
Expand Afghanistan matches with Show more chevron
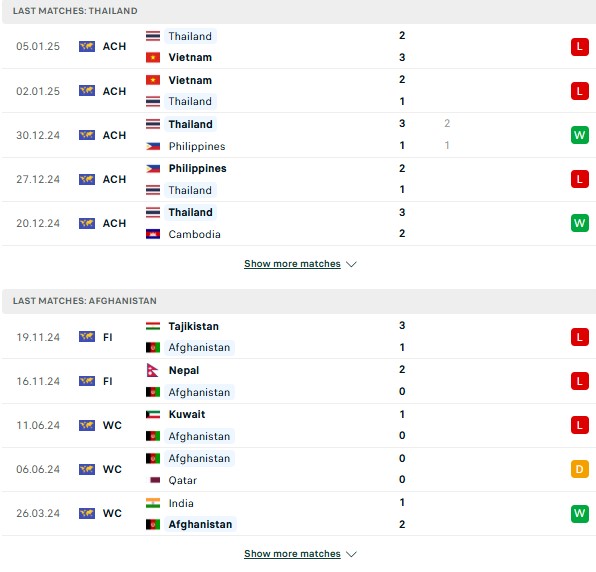click(x=351, y=554)
